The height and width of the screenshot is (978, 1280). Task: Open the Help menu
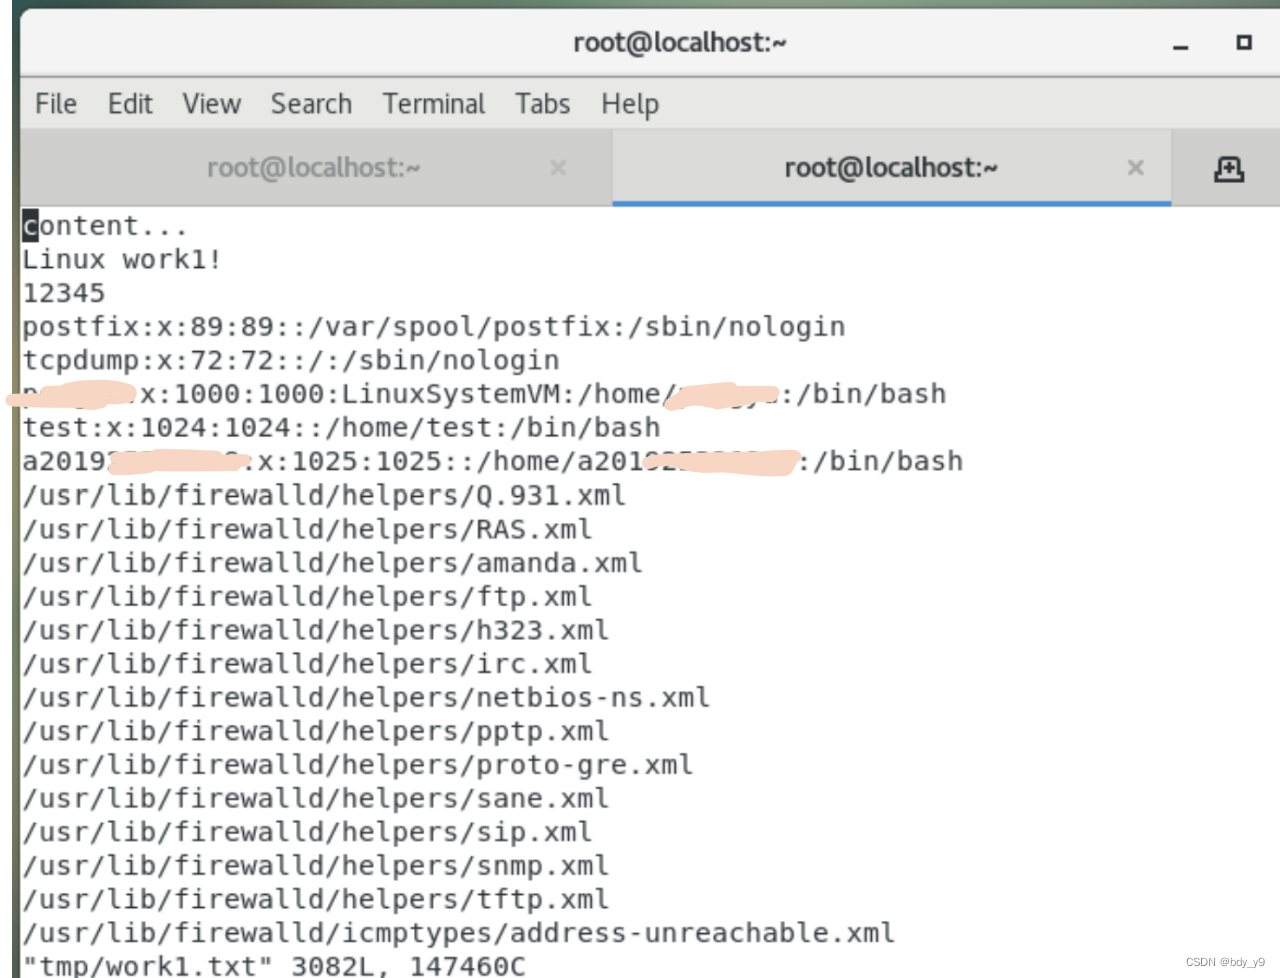tap(629, 103)
